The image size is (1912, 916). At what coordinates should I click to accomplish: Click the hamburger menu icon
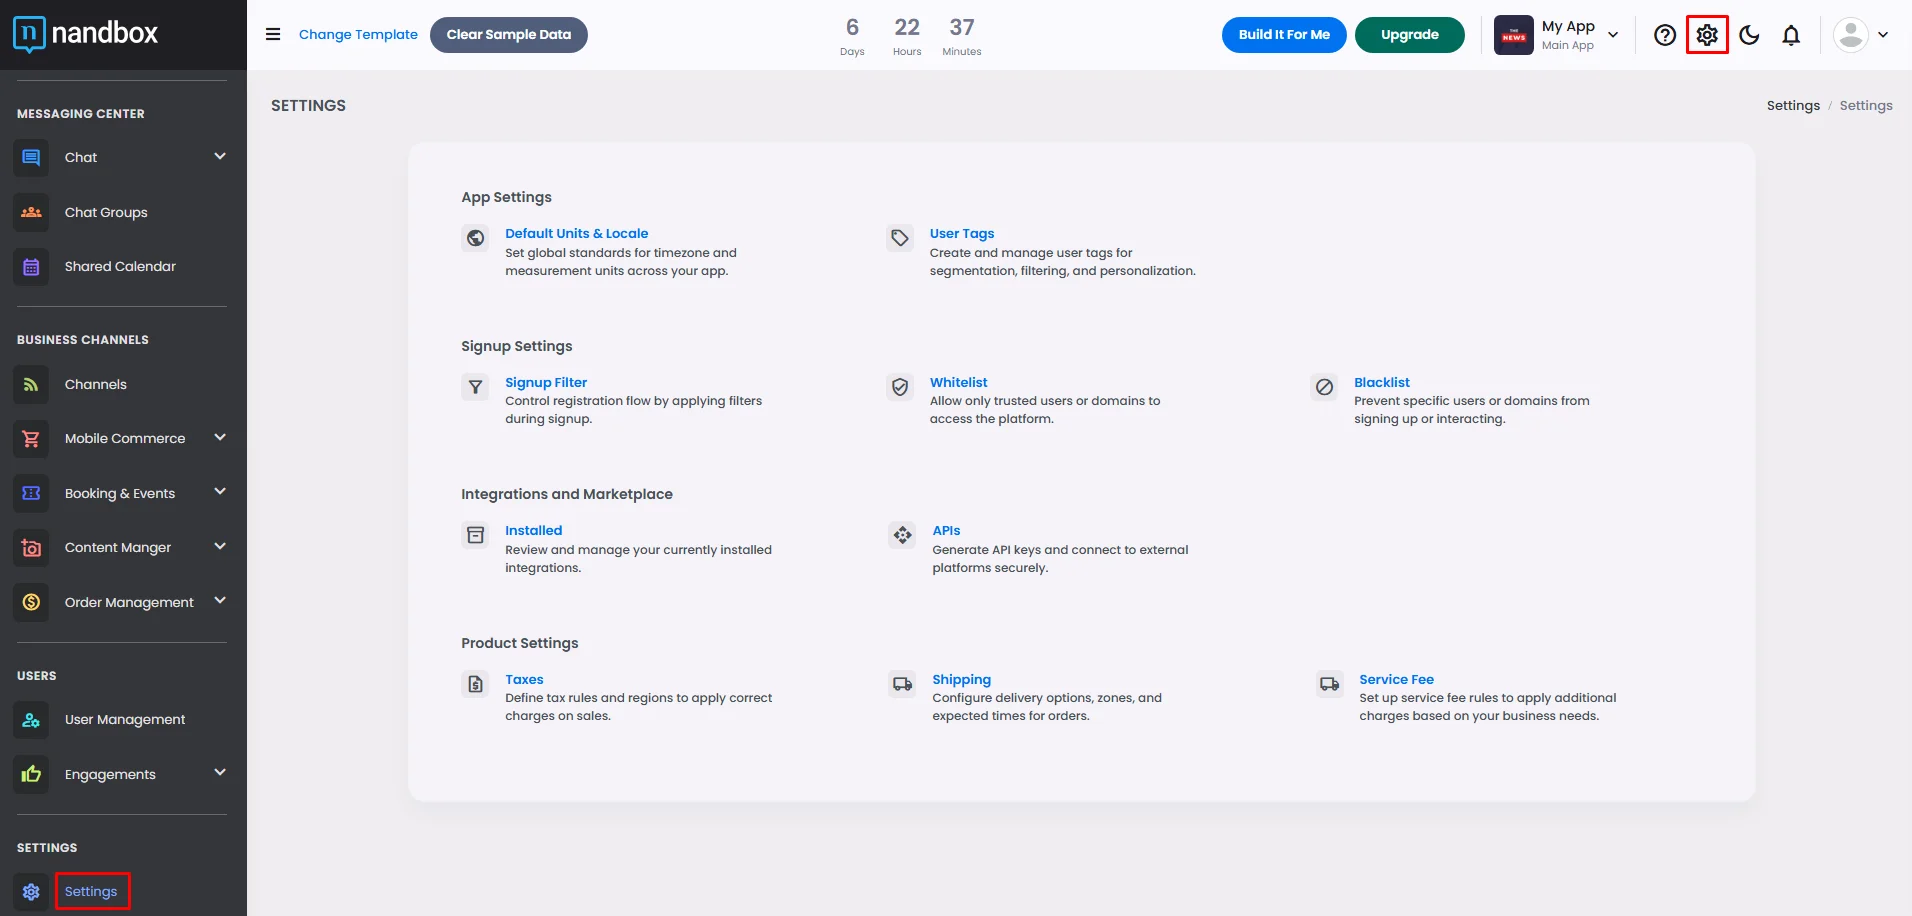pos(273,34)
